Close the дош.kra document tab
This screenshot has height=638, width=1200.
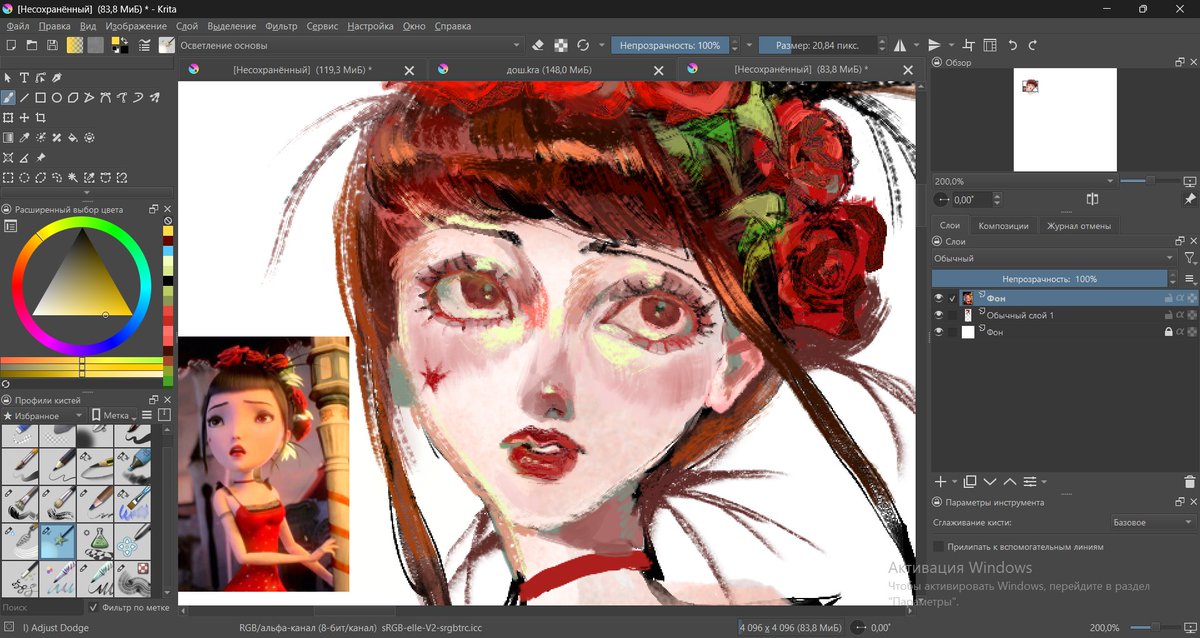(x=658, y=70)
